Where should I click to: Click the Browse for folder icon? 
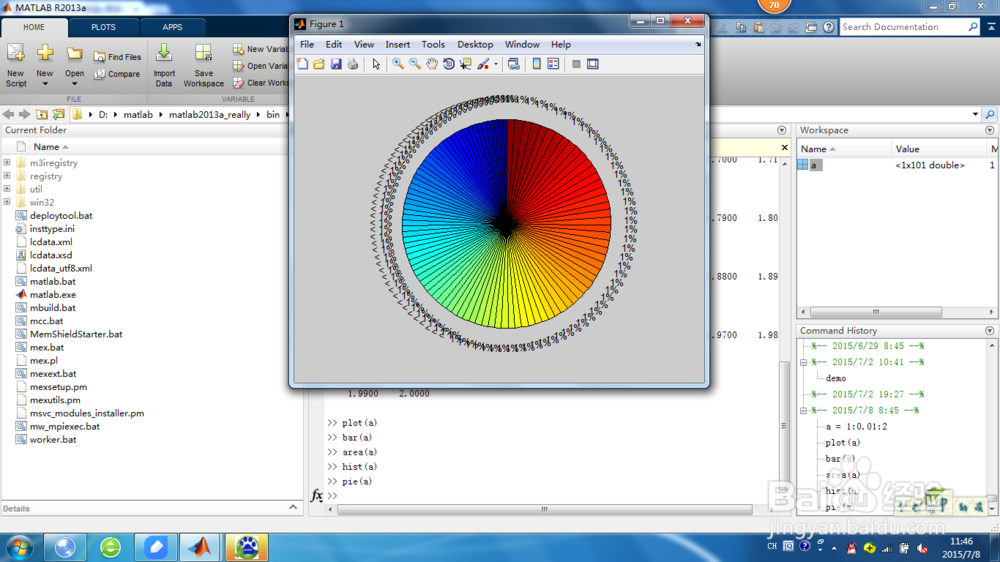[x=59, y=115]
